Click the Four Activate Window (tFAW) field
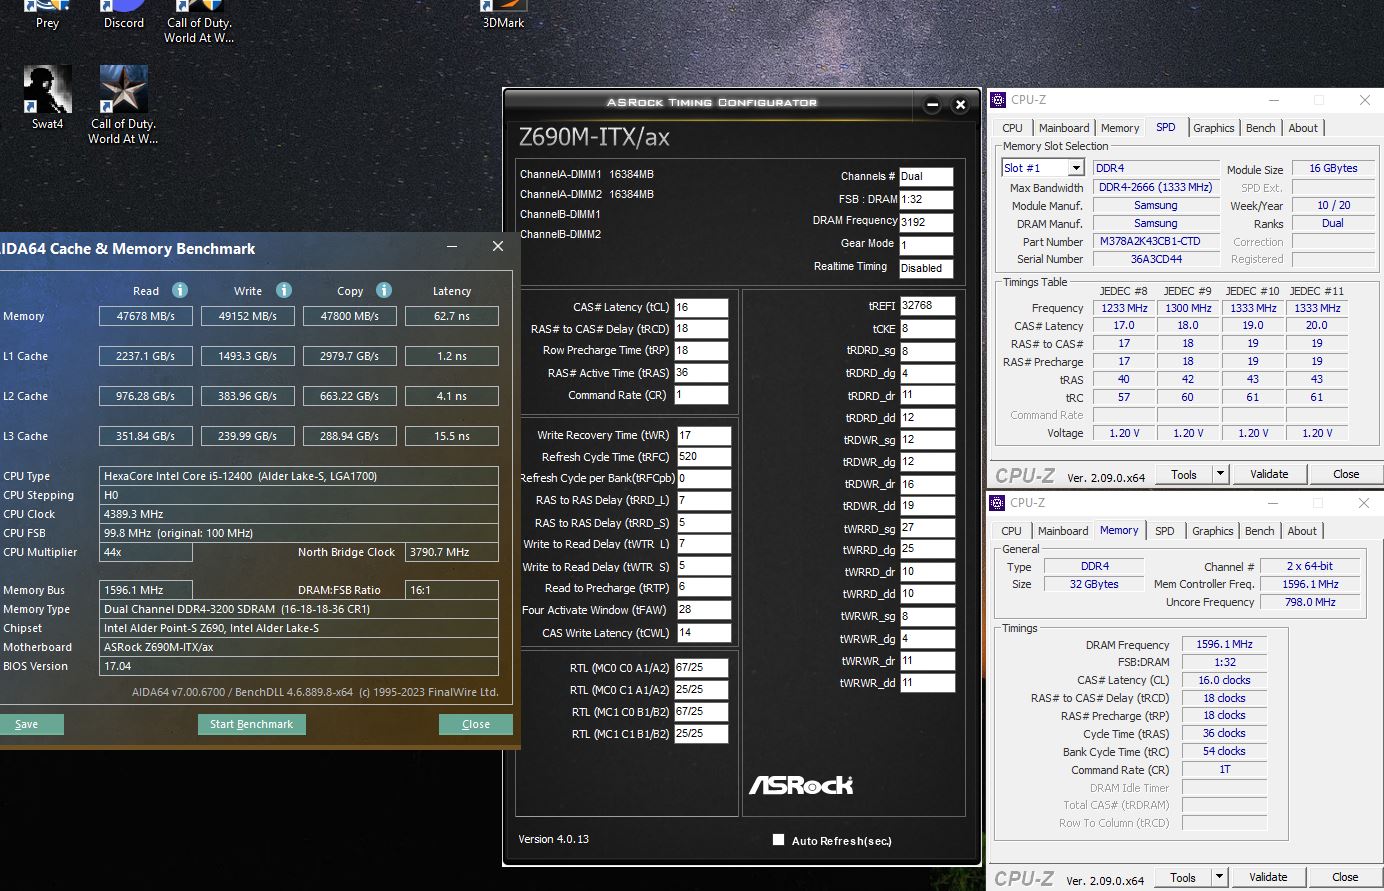 (x=703, y=609)
